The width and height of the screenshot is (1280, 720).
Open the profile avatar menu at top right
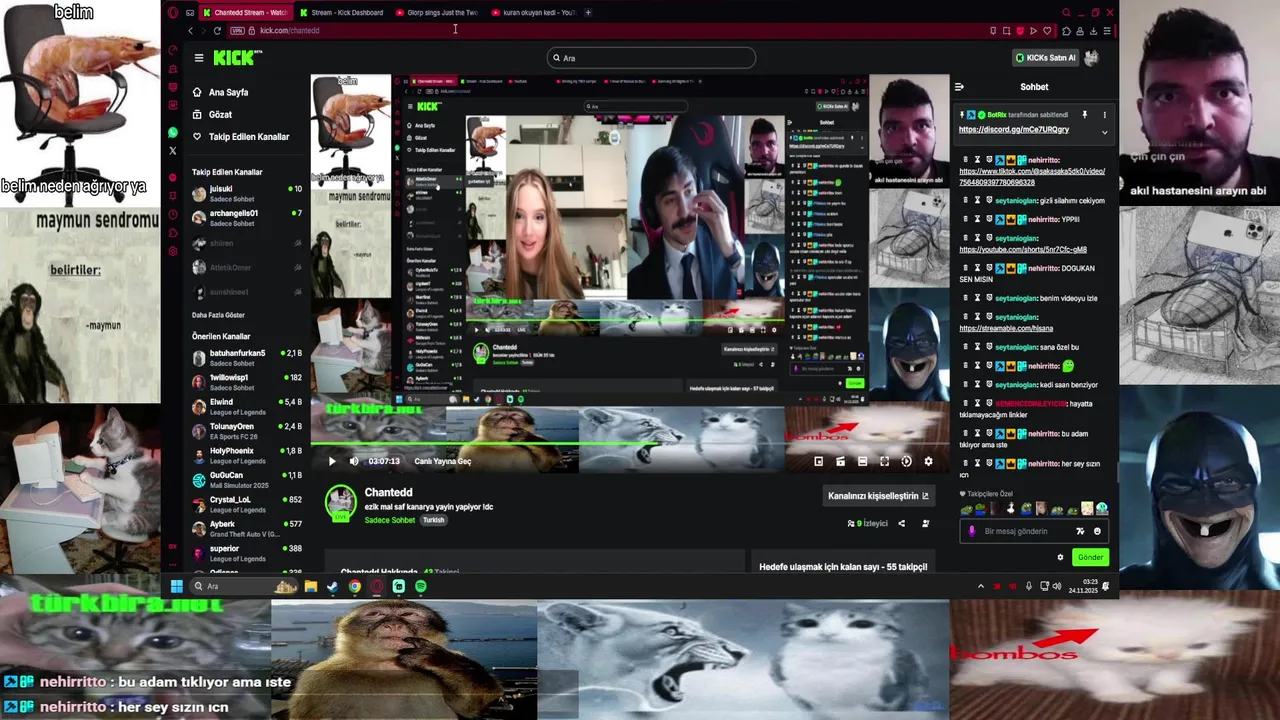[x=1092, y=58]
